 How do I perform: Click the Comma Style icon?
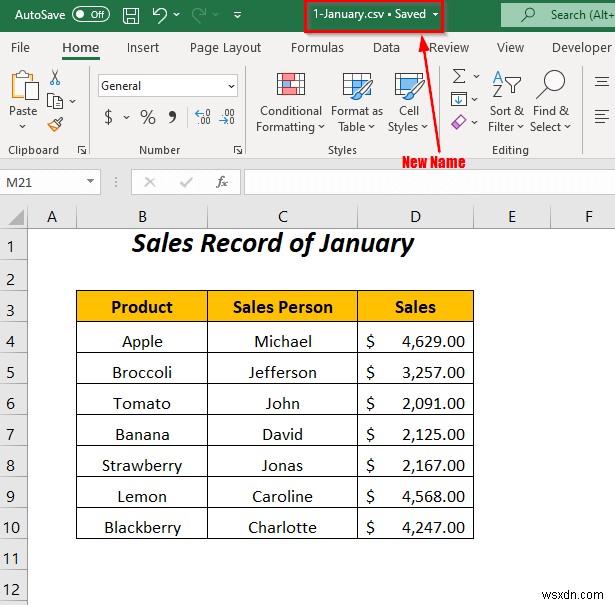171,118
